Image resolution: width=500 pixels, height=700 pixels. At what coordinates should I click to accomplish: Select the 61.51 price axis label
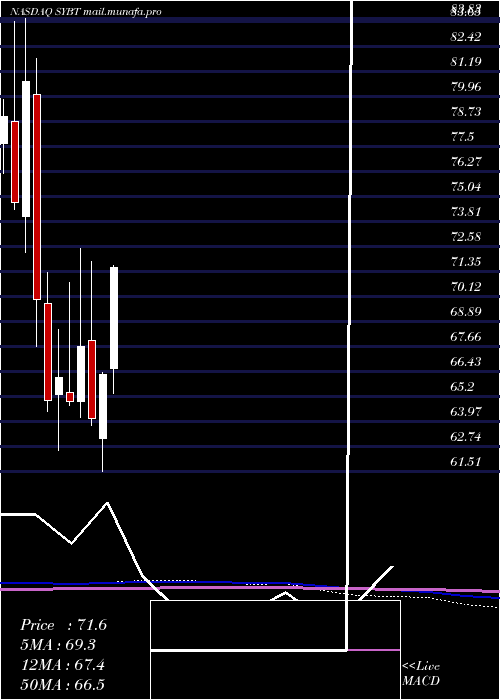tap(466, 462)
